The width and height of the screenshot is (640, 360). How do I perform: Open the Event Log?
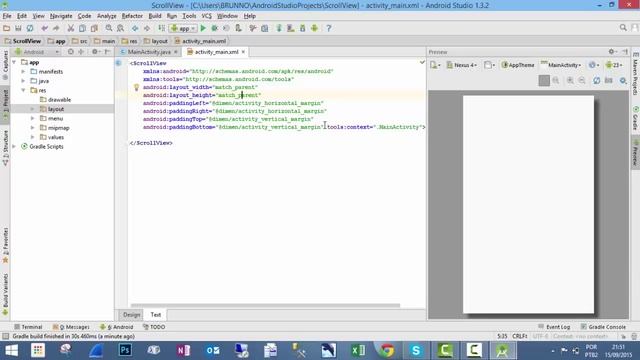(554, 327)
